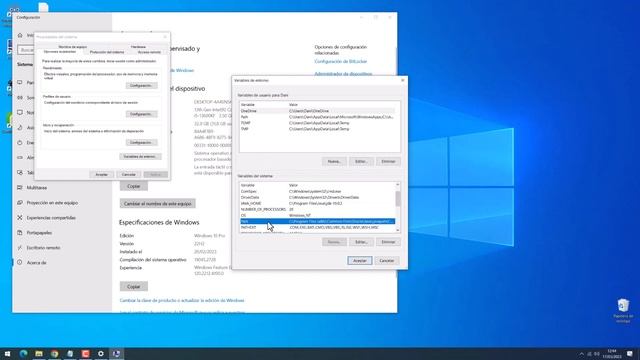
Task: Open the Recycle Bin desktop icon
Action: tap(623, 310)
